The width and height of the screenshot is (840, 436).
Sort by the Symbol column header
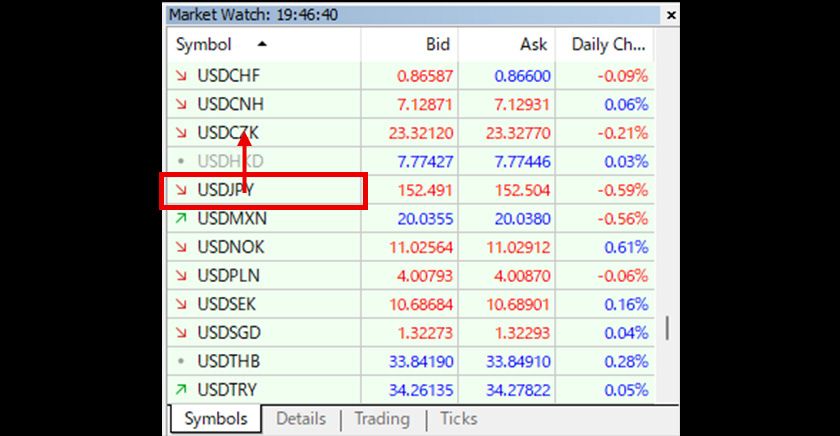[205, 45]
